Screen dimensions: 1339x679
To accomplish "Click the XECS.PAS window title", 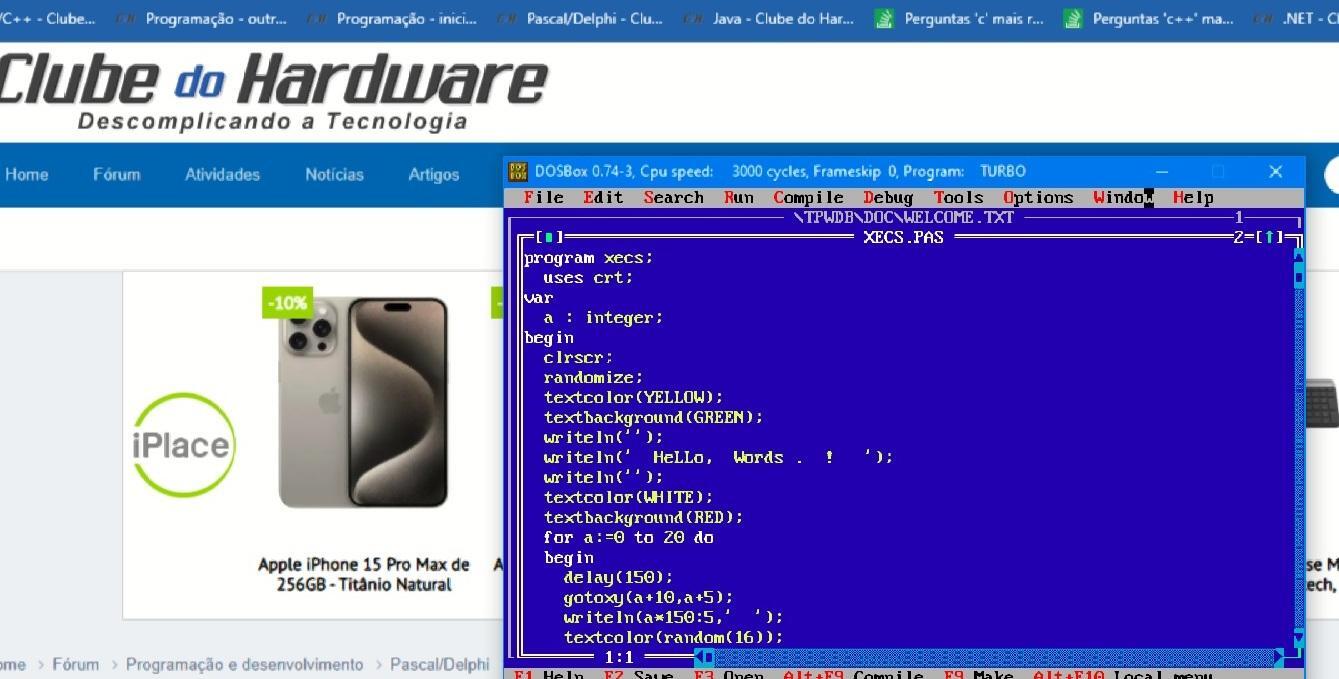I will pos(903,237).
